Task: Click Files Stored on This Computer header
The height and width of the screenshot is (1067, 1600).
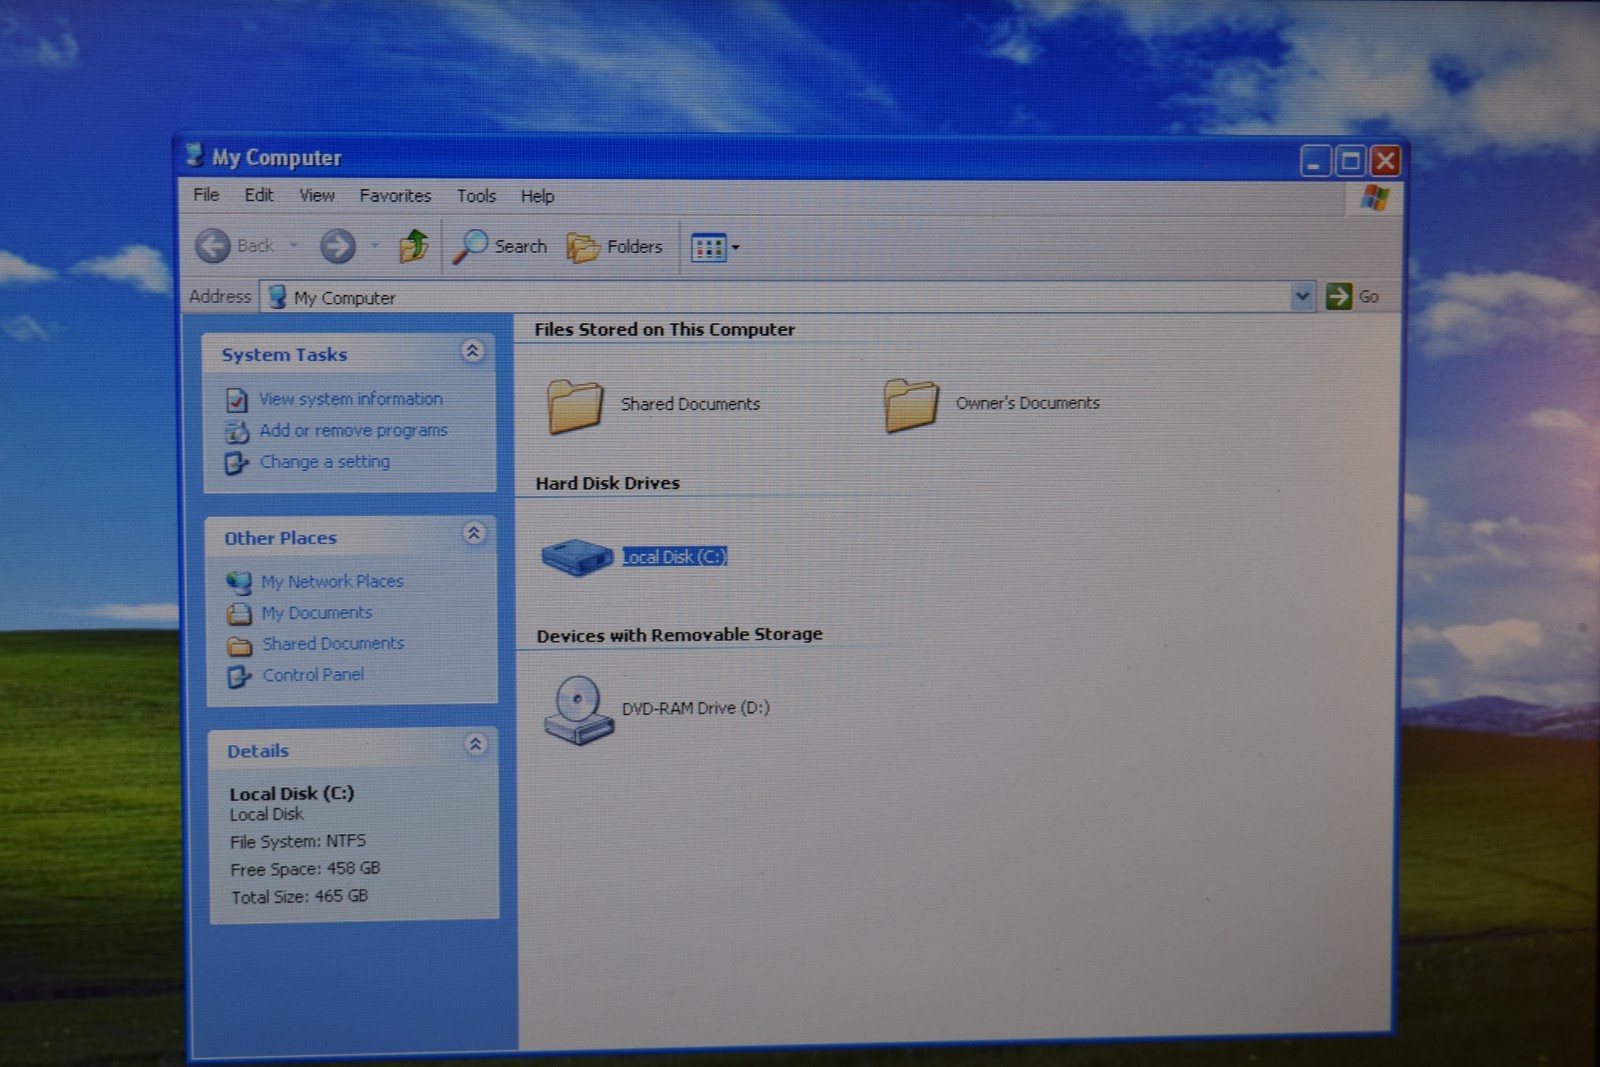Action: pos(665,329)
